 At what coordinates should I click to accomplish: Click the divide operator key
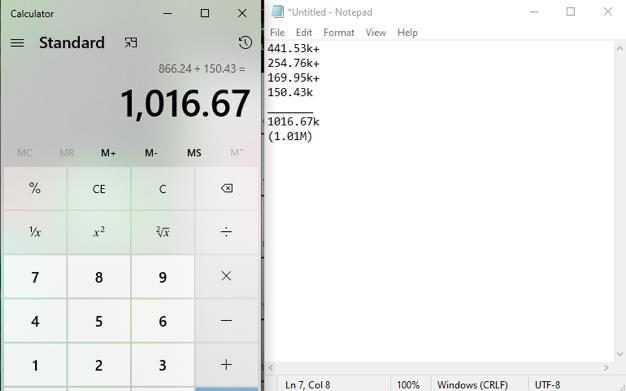pyautogui.click(x=226, y=232)
